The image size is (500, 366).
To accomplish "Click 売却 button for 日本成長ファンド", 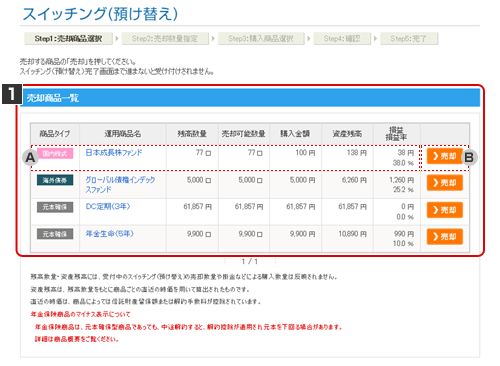I will click(445, 156).
